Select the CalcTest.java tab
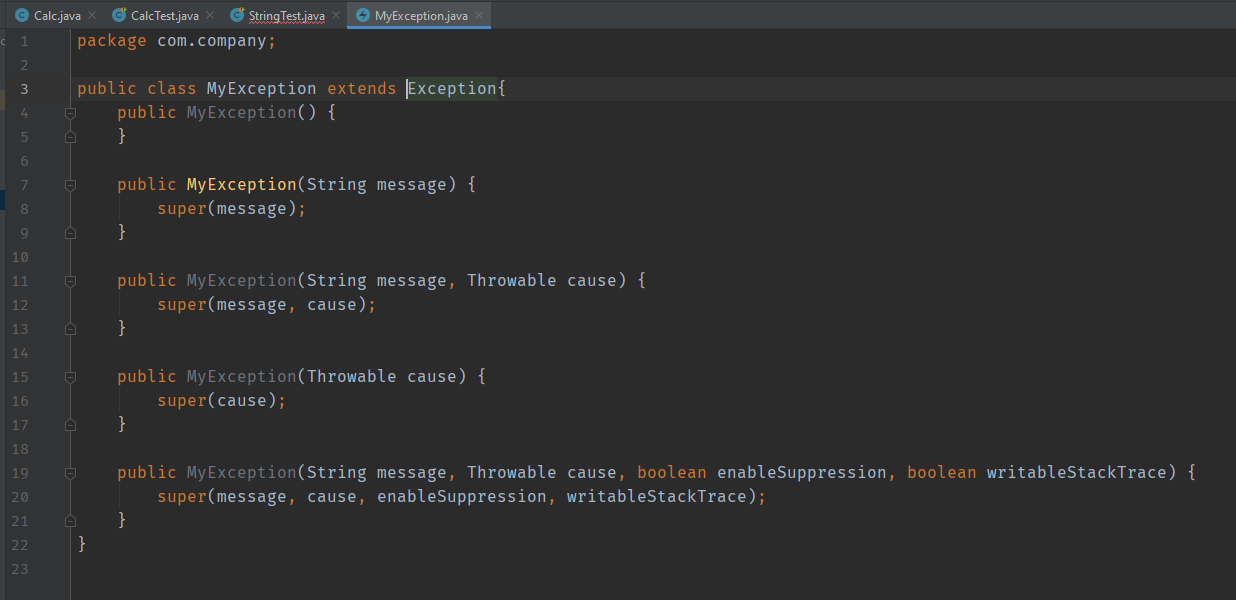This screenshot has height=600, width=1236. (164, 16)
